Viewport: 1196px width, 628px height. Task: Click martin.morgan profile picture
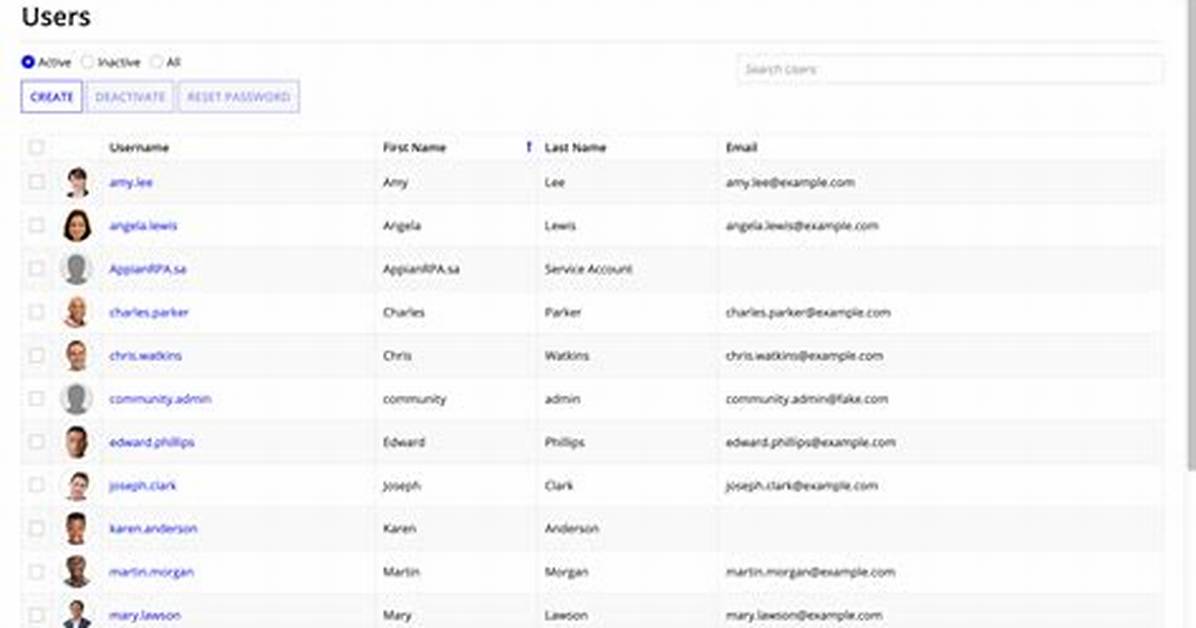tap(76, 572)
